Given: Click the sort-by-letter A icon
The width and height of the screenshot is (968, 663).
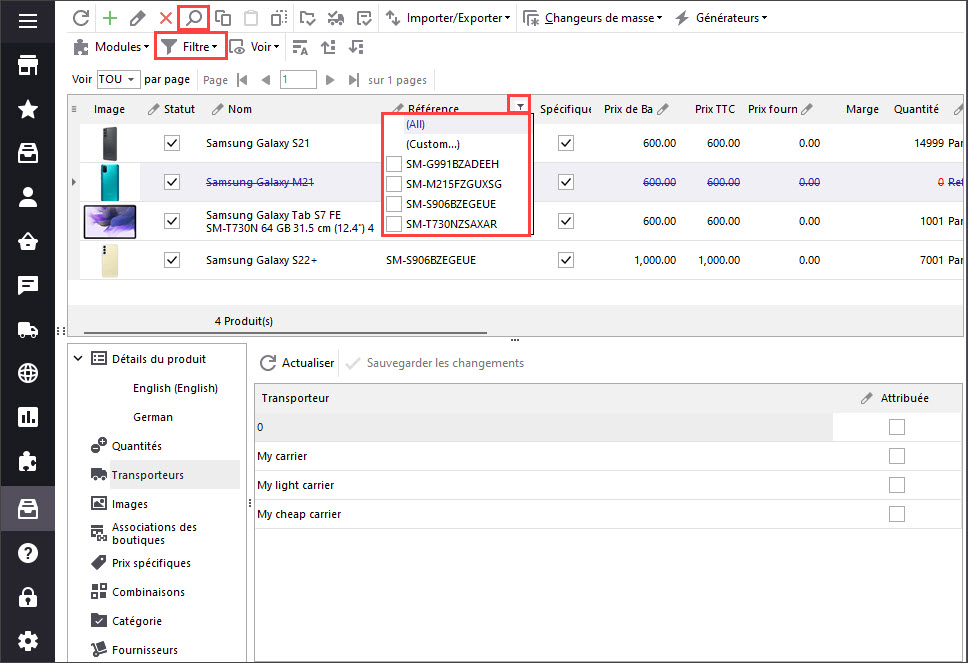Looking at the screenshot, I should click(x=300, y=47).
